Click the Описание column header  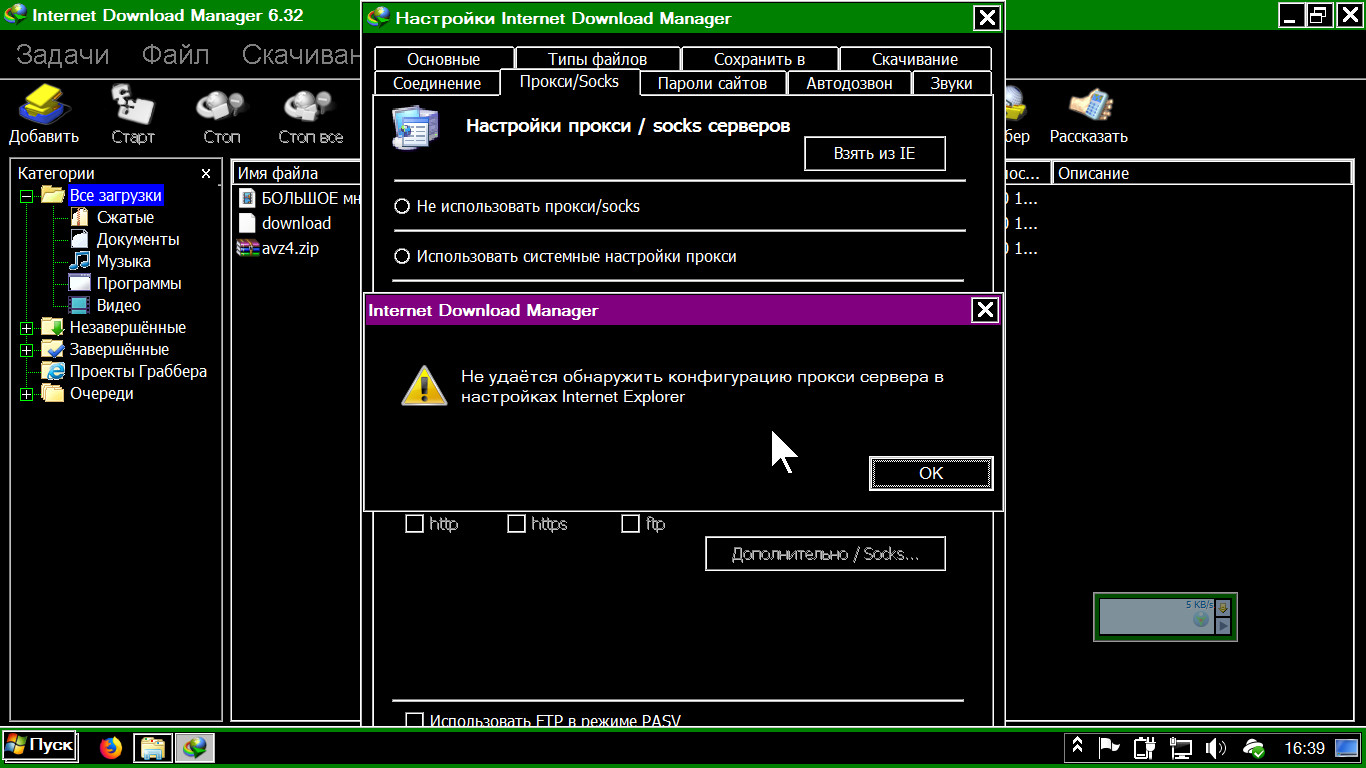1202,173
